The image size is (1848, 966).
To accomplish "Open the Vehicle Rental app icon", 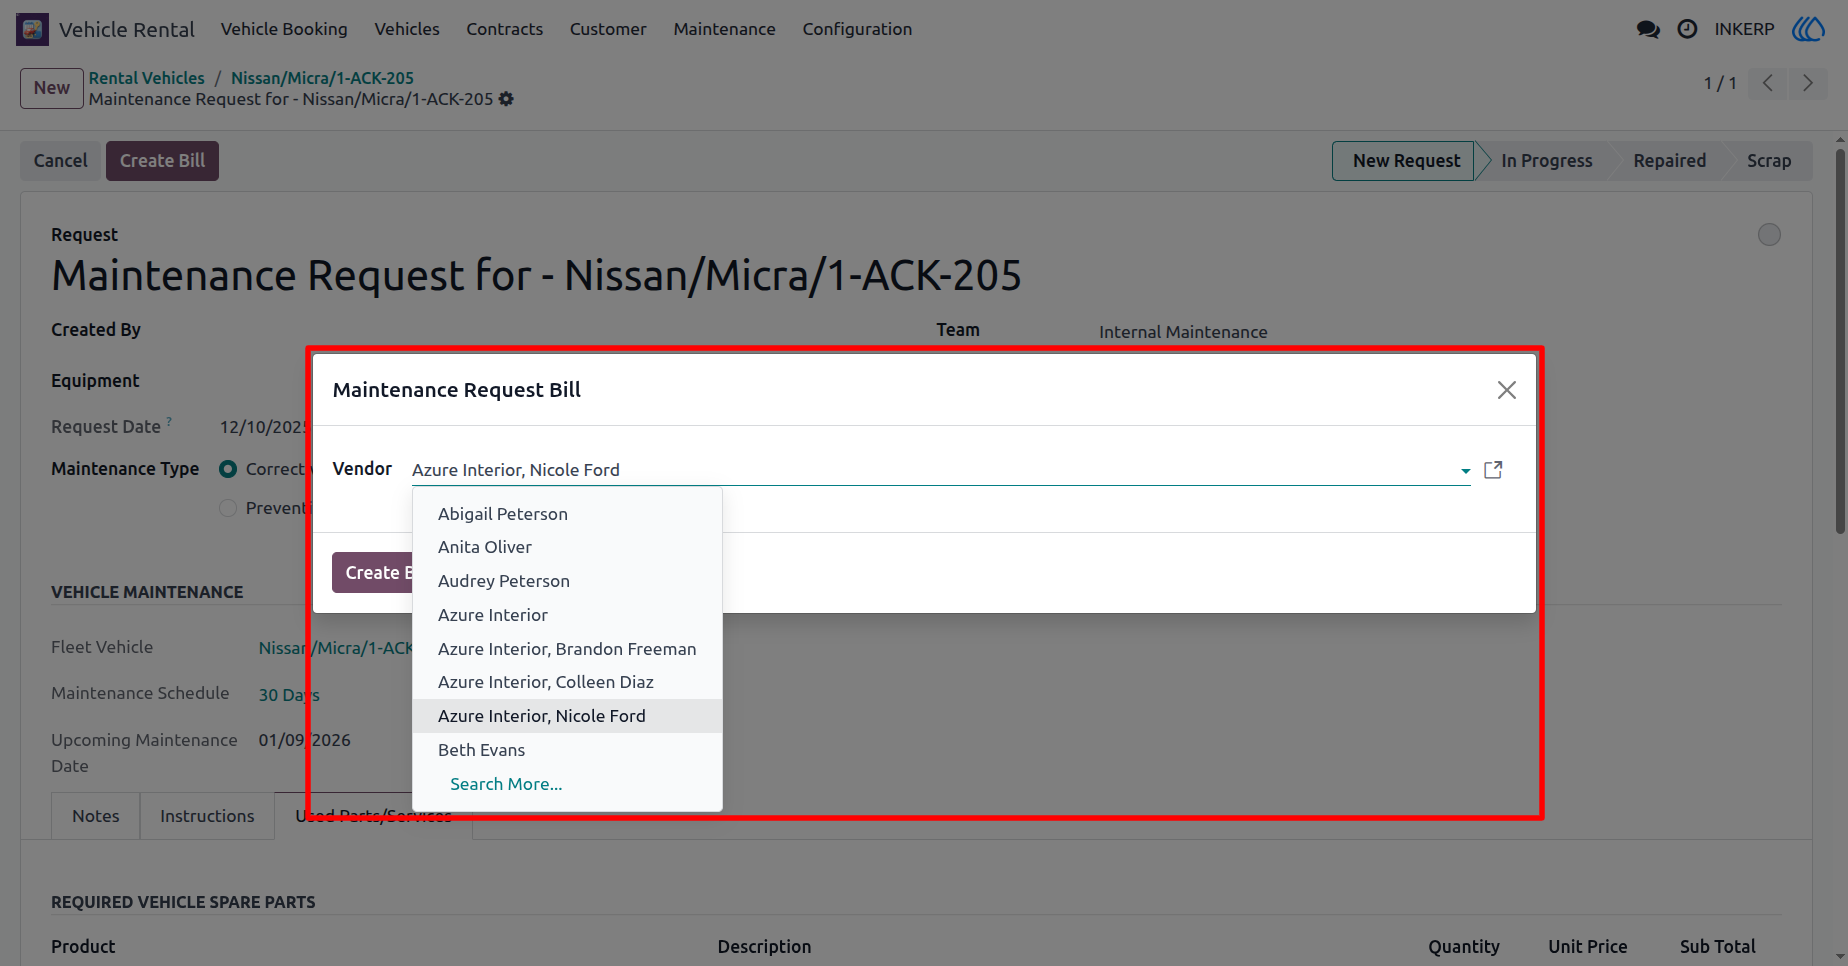I will pos(32,29).
